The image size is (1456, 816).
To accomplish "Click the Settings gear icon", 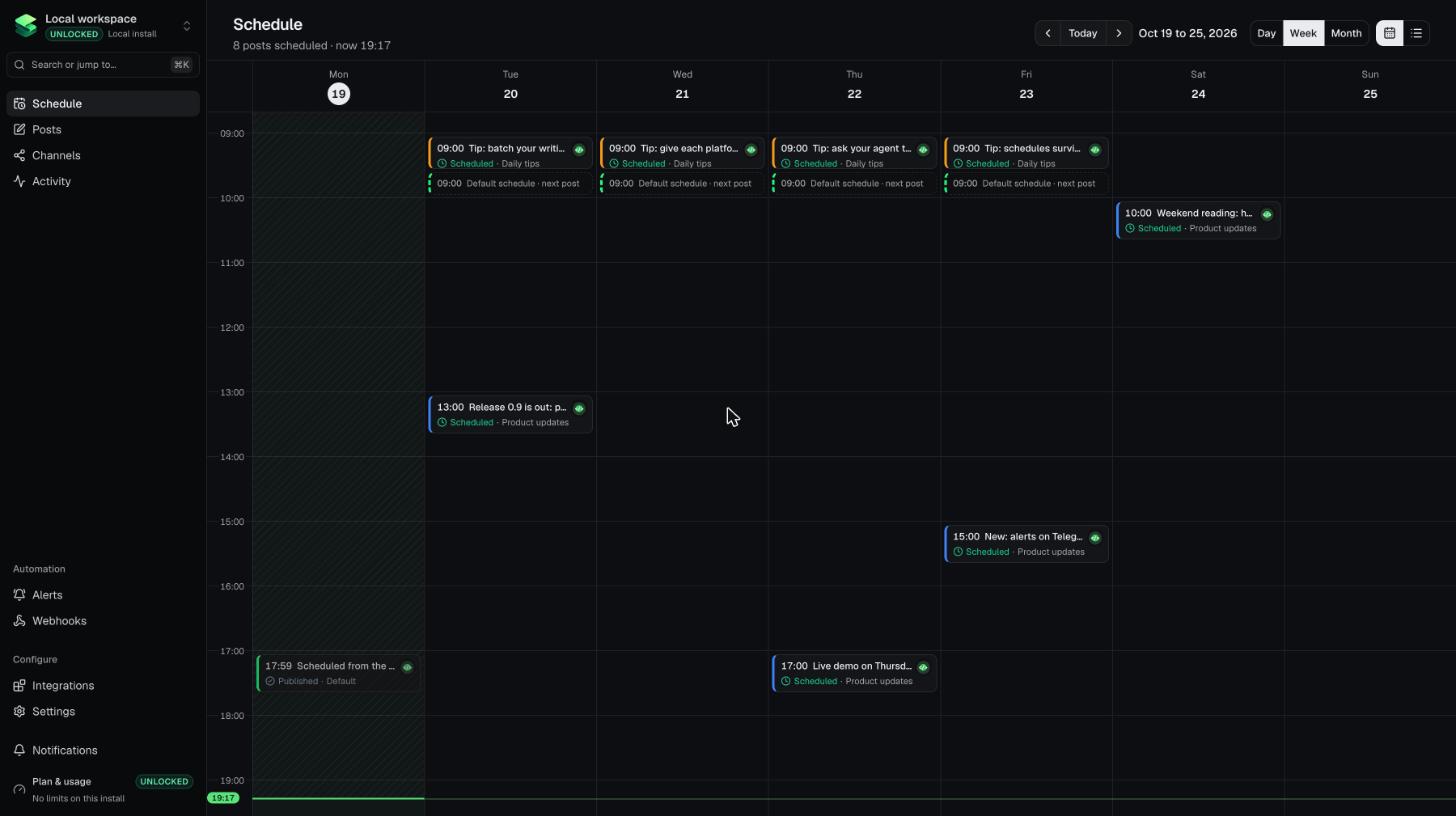I will click(19, 712).
